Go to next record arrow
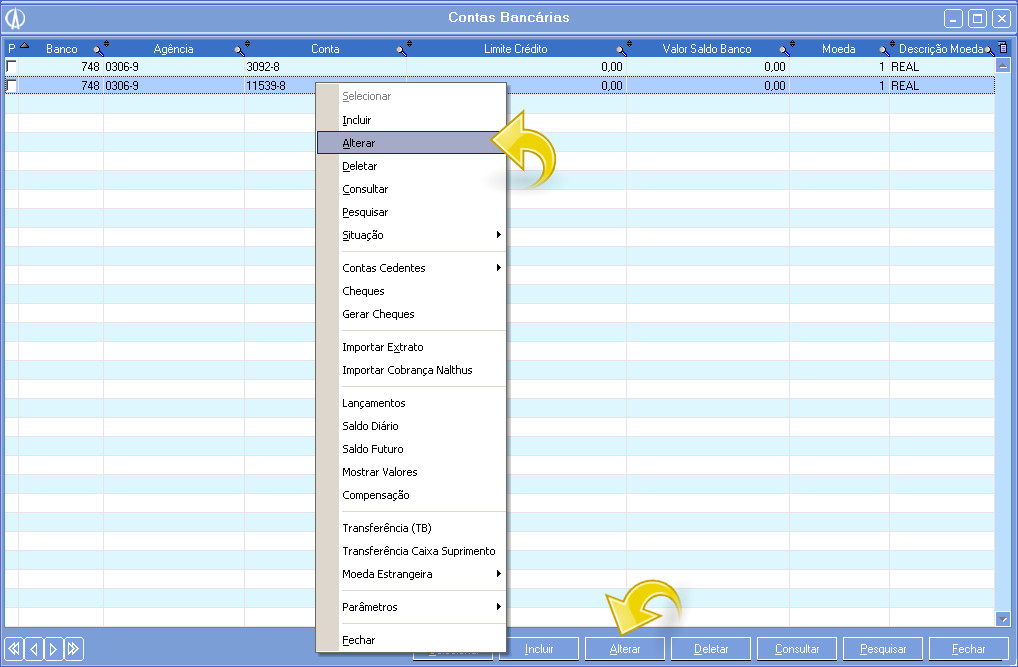This screenshot has width=1018, height=667. click(x=53, y=648)
